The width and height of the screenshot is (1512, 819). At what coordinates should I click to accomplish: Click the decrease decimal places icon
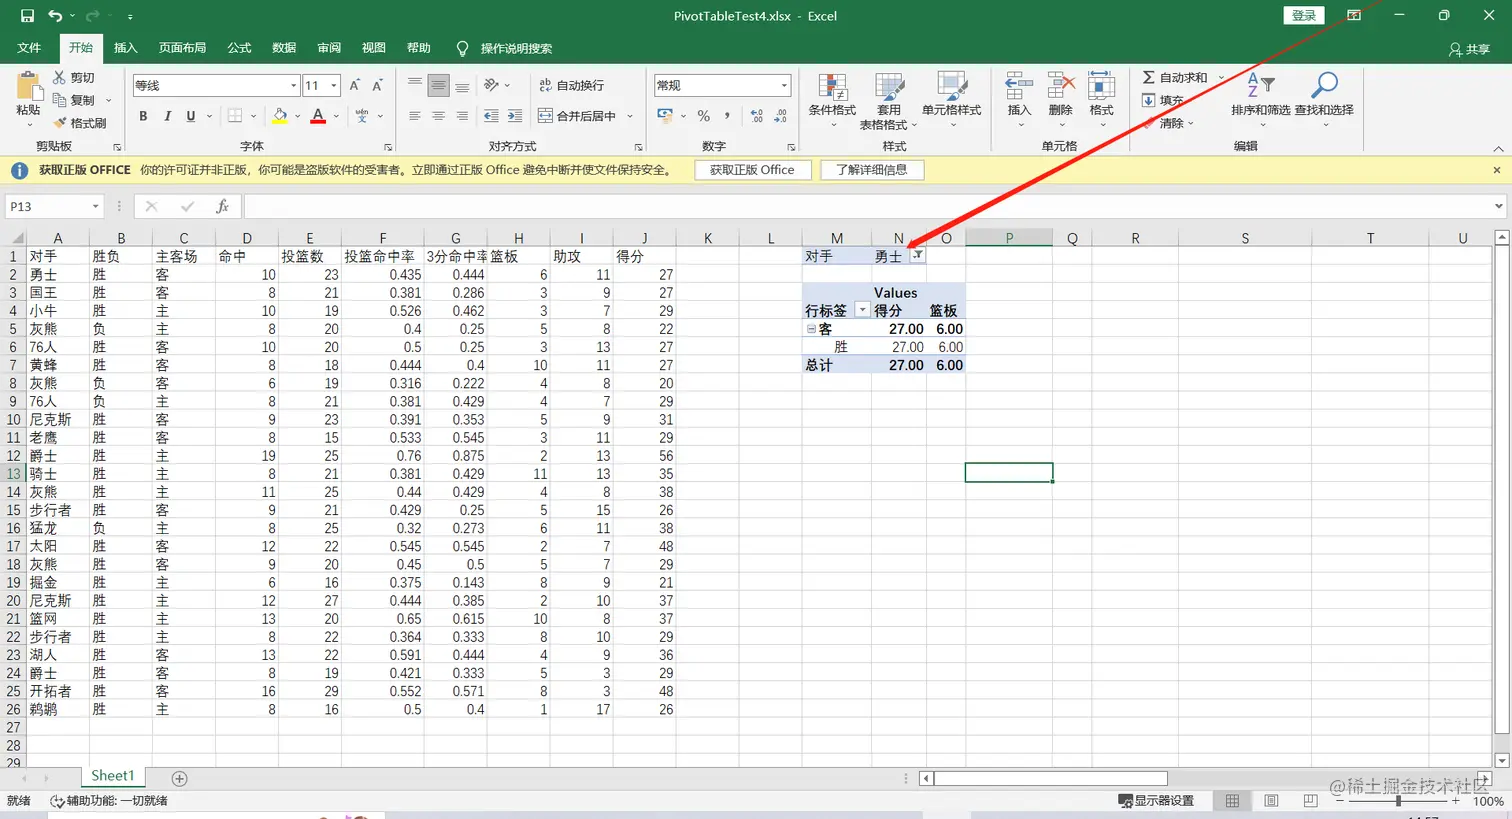pos(780,116)
